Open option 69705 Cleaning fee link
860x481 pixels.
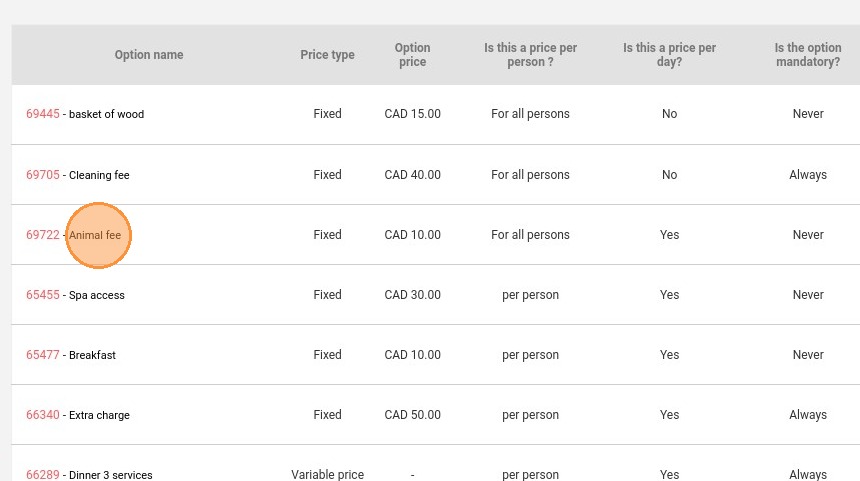42,175
